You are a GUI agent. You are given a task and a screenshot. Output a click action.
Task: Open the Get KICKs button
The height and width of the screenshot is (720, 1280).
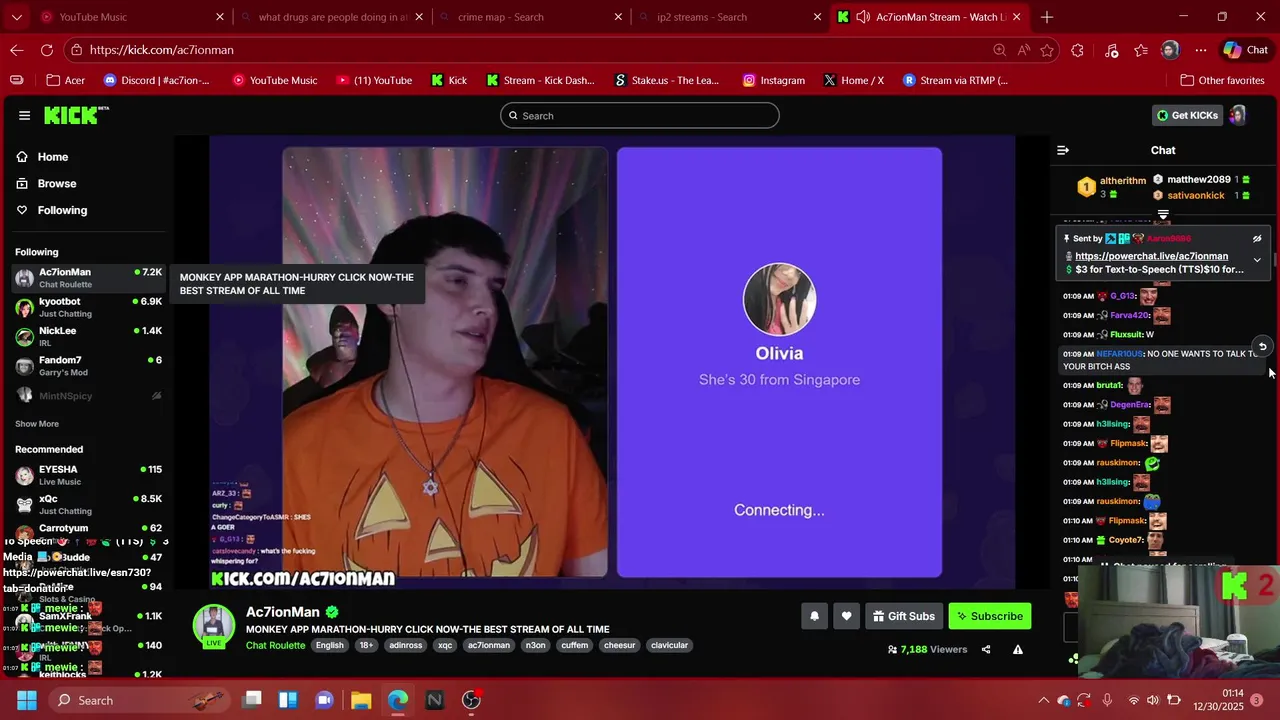click(x=1187, y=115)
